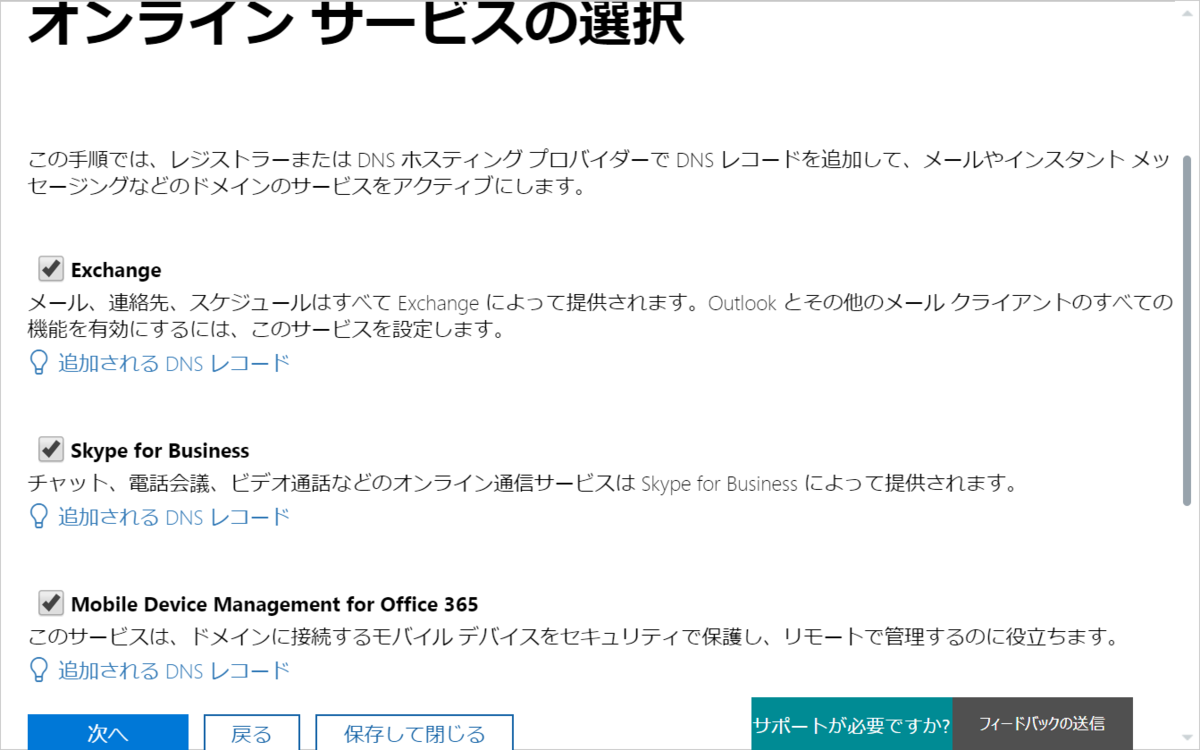Expand the dropdown arrow beside フィードバックの送信
Viewport: 1200px width, 750px height.
[x=1185, y=735]
